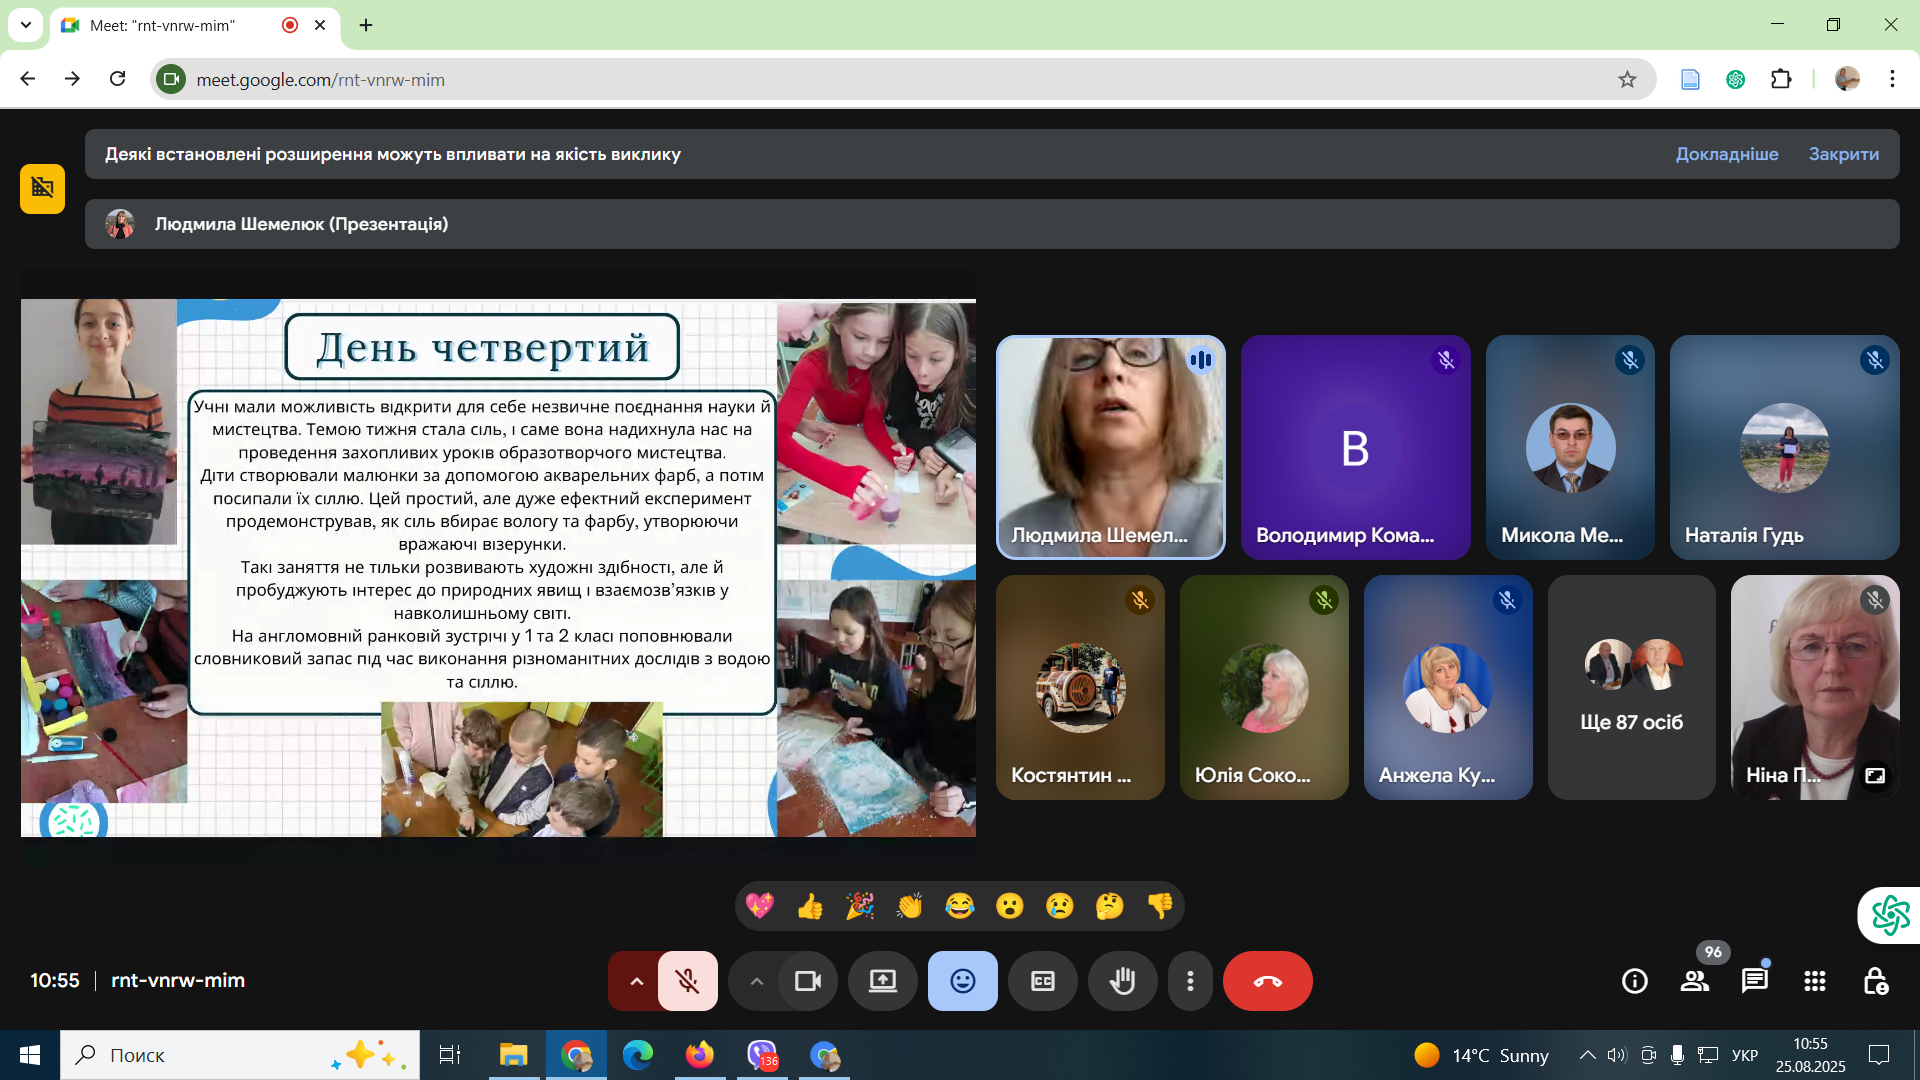The height and width of the screenshot is (1080, 1920).
Task: Open the tab search dropdown in Chrome
Action: click(x=26, y=25)
